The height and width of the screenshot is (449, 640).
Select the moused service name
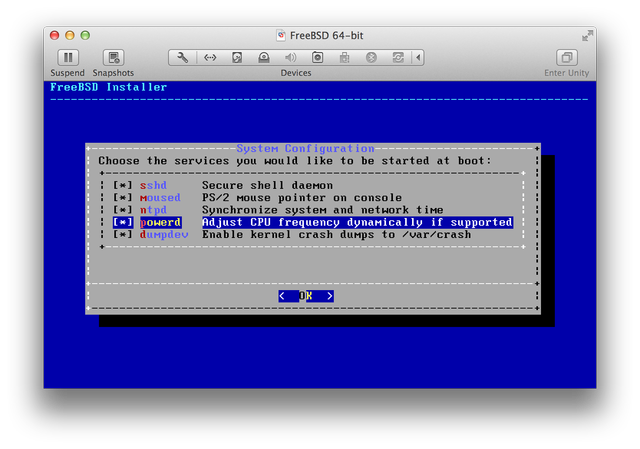click(160, 198)
